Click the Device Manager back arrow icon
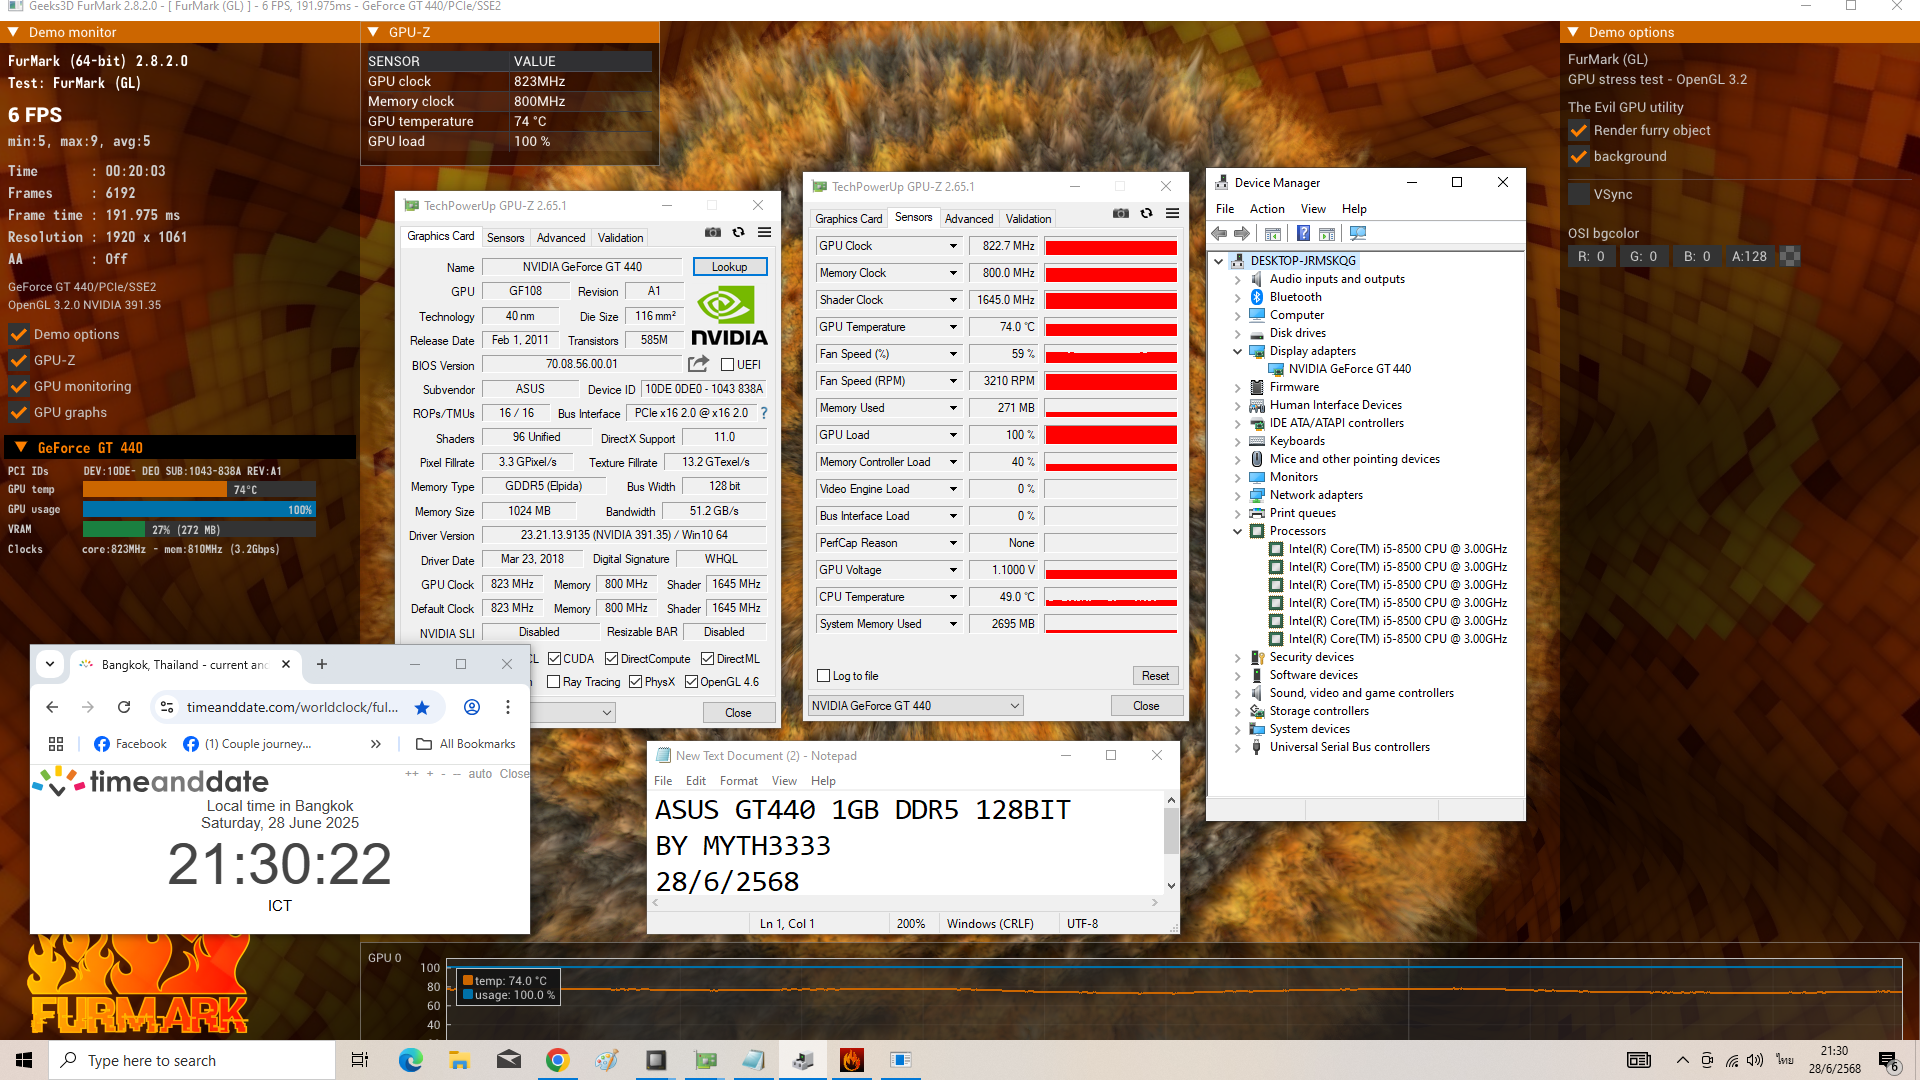 [1219, 233]
